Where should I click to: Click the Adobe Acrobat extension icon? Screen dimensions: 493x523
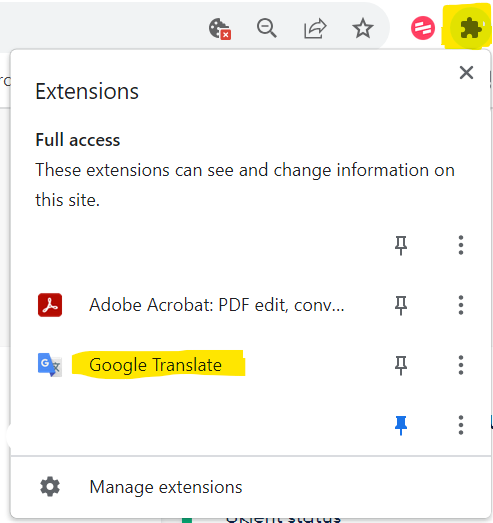tap(50, 305)
